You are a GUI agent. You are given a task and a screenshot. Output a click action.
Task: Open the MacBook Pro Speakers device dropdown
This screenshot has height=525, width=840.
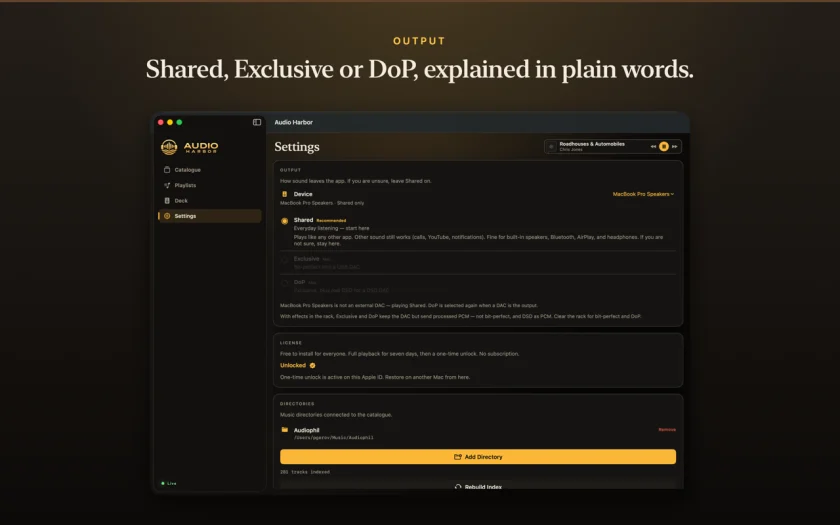(643, 194)
